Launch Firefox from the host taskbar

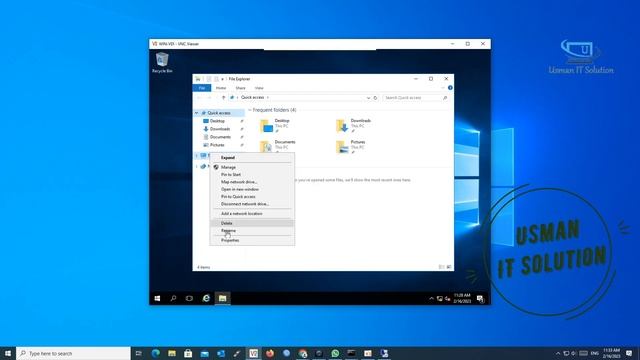tap(270, 353)
